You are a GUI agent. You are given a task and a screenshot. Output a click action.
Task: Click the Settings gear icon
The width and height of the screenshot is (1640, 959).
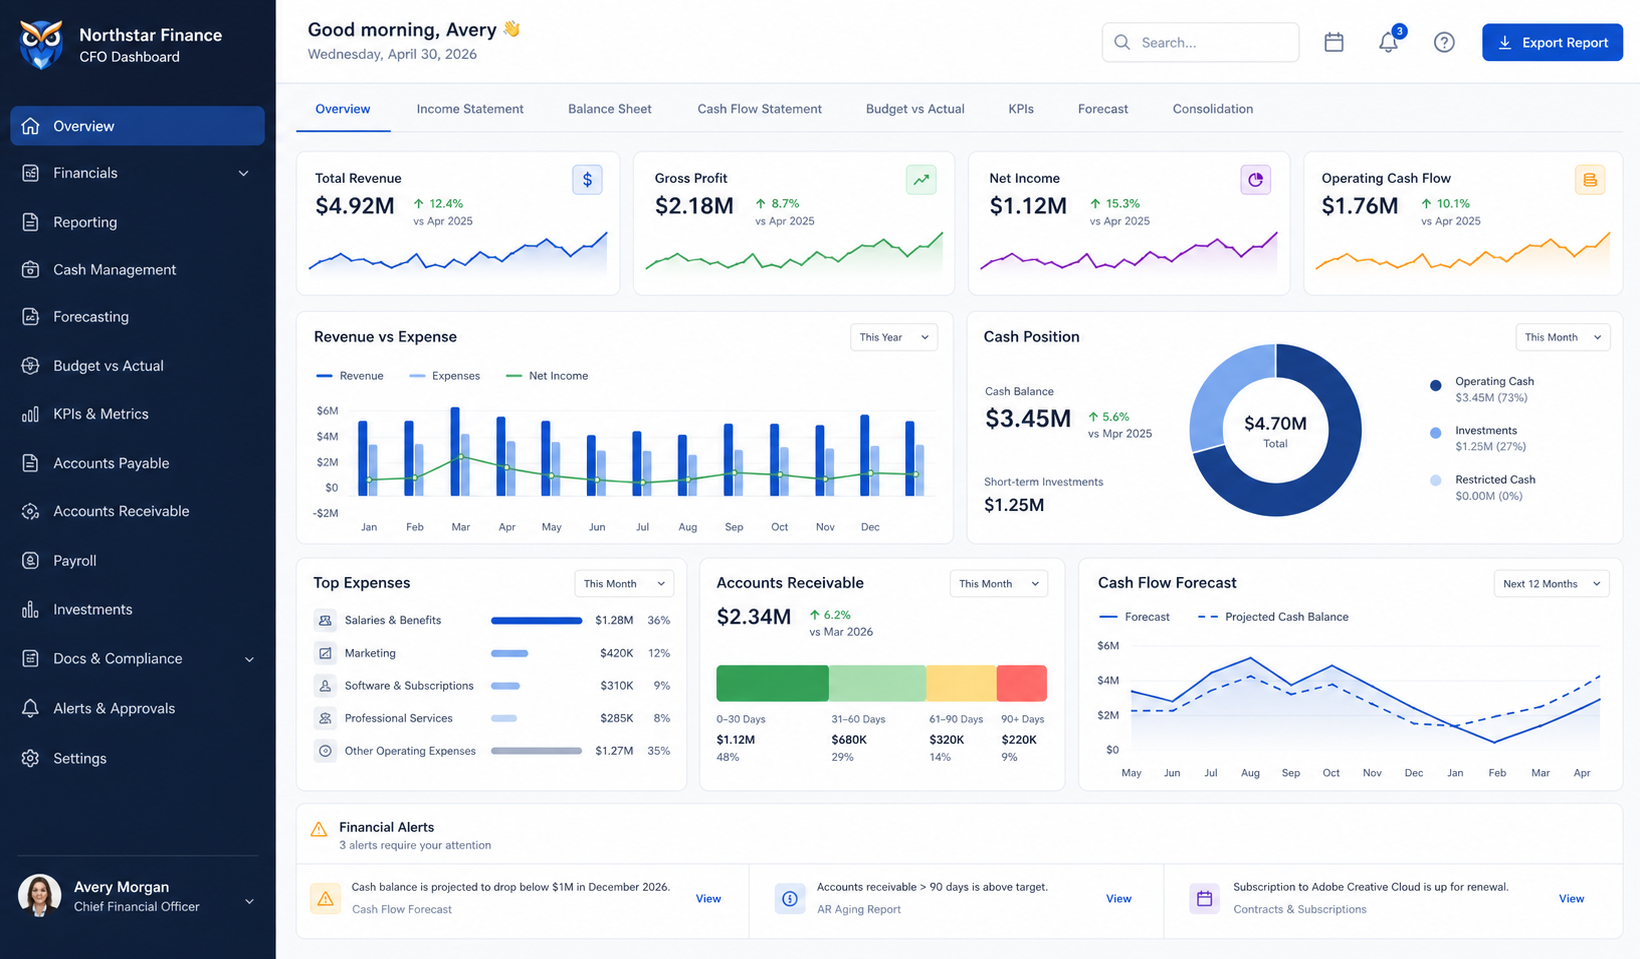31,758
